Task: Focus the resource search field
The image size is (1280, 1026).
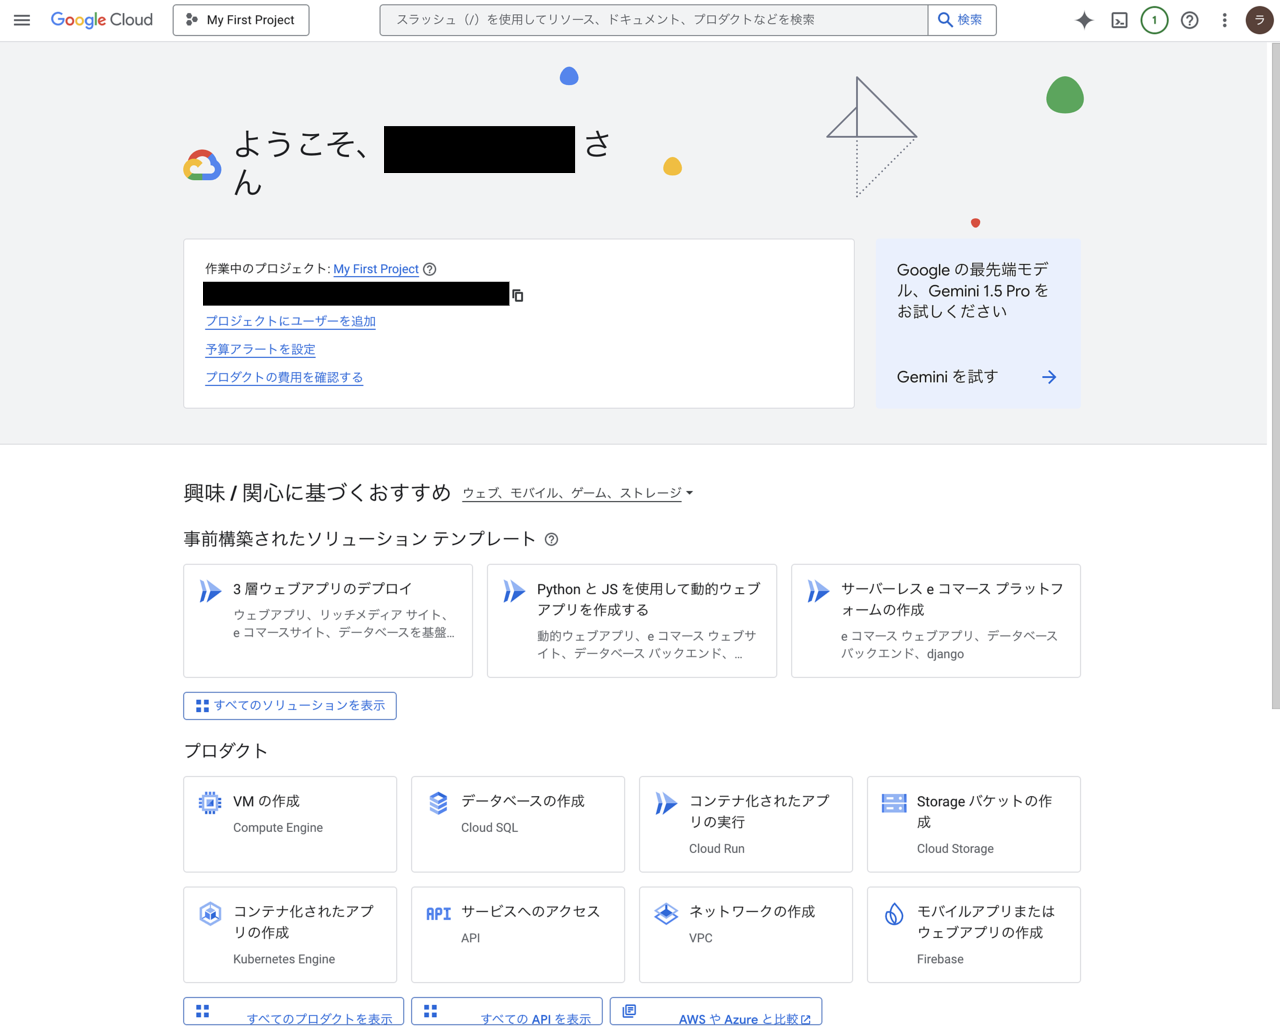Action: [x=654, y=20]
